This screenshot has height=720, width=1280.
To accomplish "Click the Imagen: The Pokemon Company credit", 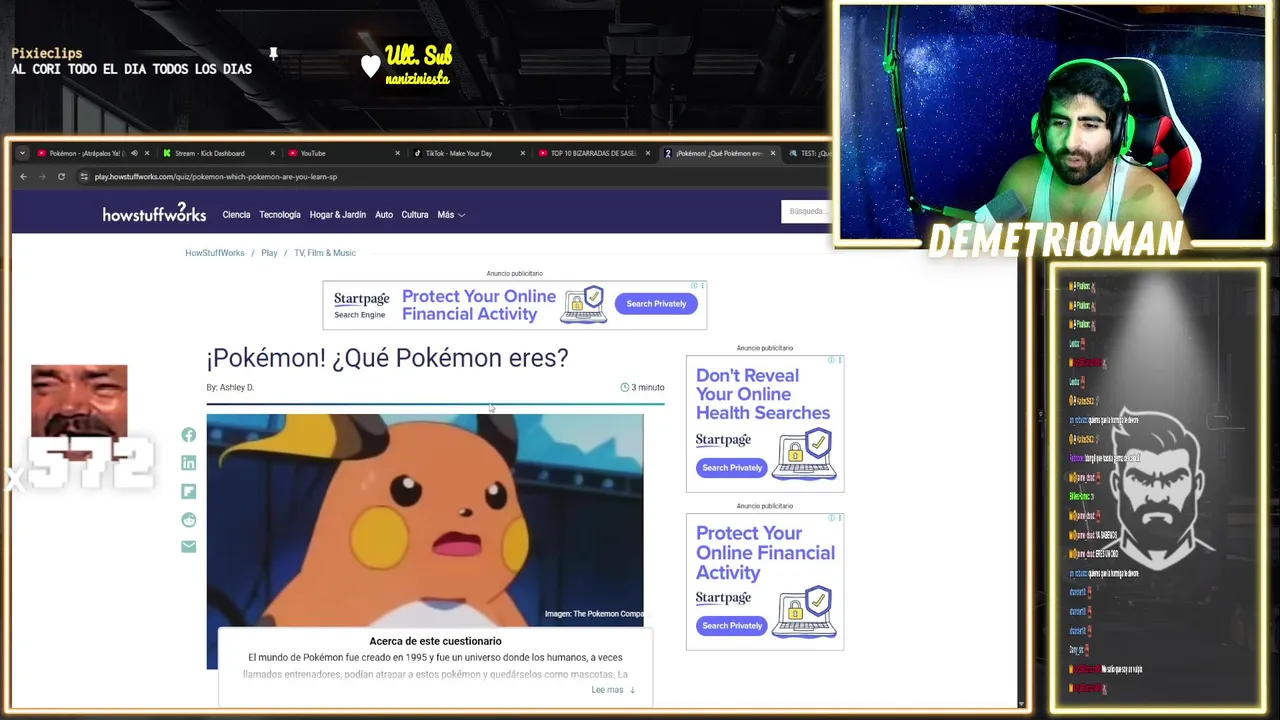I will [x=594, y=614].
